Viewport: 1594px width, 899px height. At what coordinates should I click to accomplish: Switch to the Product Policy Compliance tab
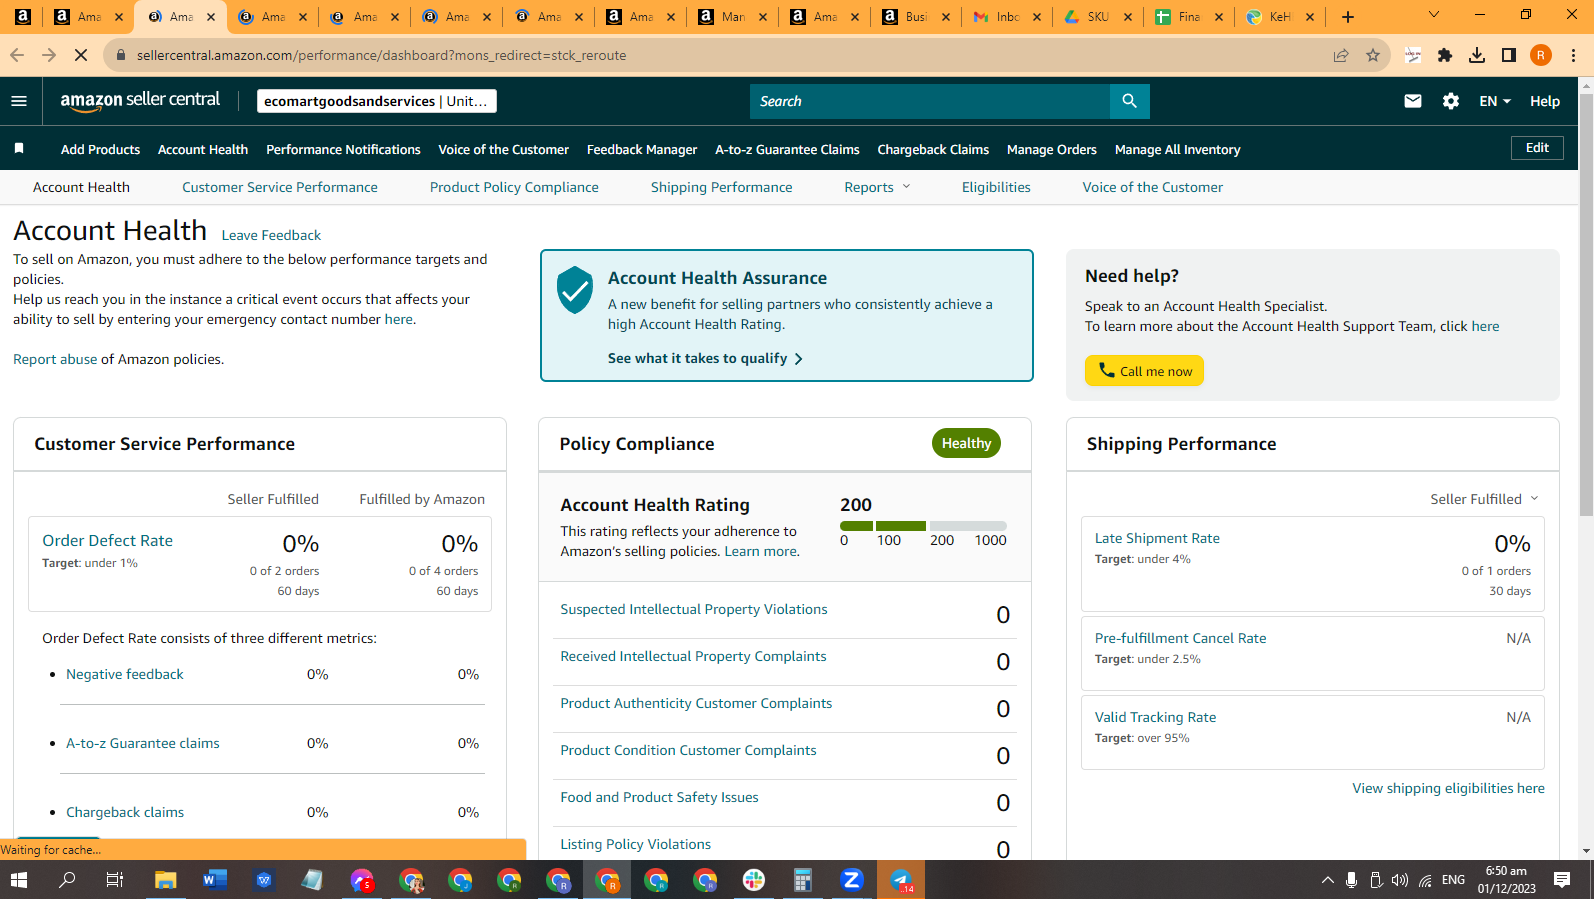coord(514,187)
